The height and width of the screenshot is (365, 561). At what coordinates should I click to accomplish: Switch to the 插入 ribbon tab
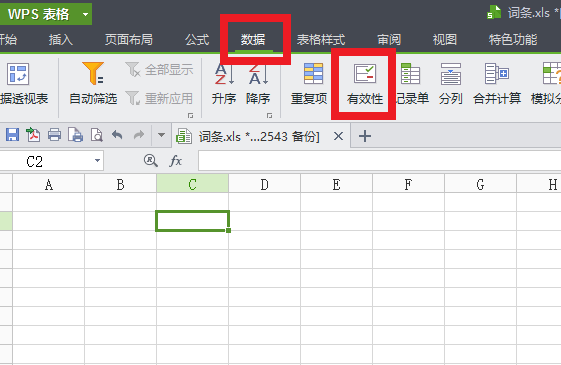[x=60, y=39]
